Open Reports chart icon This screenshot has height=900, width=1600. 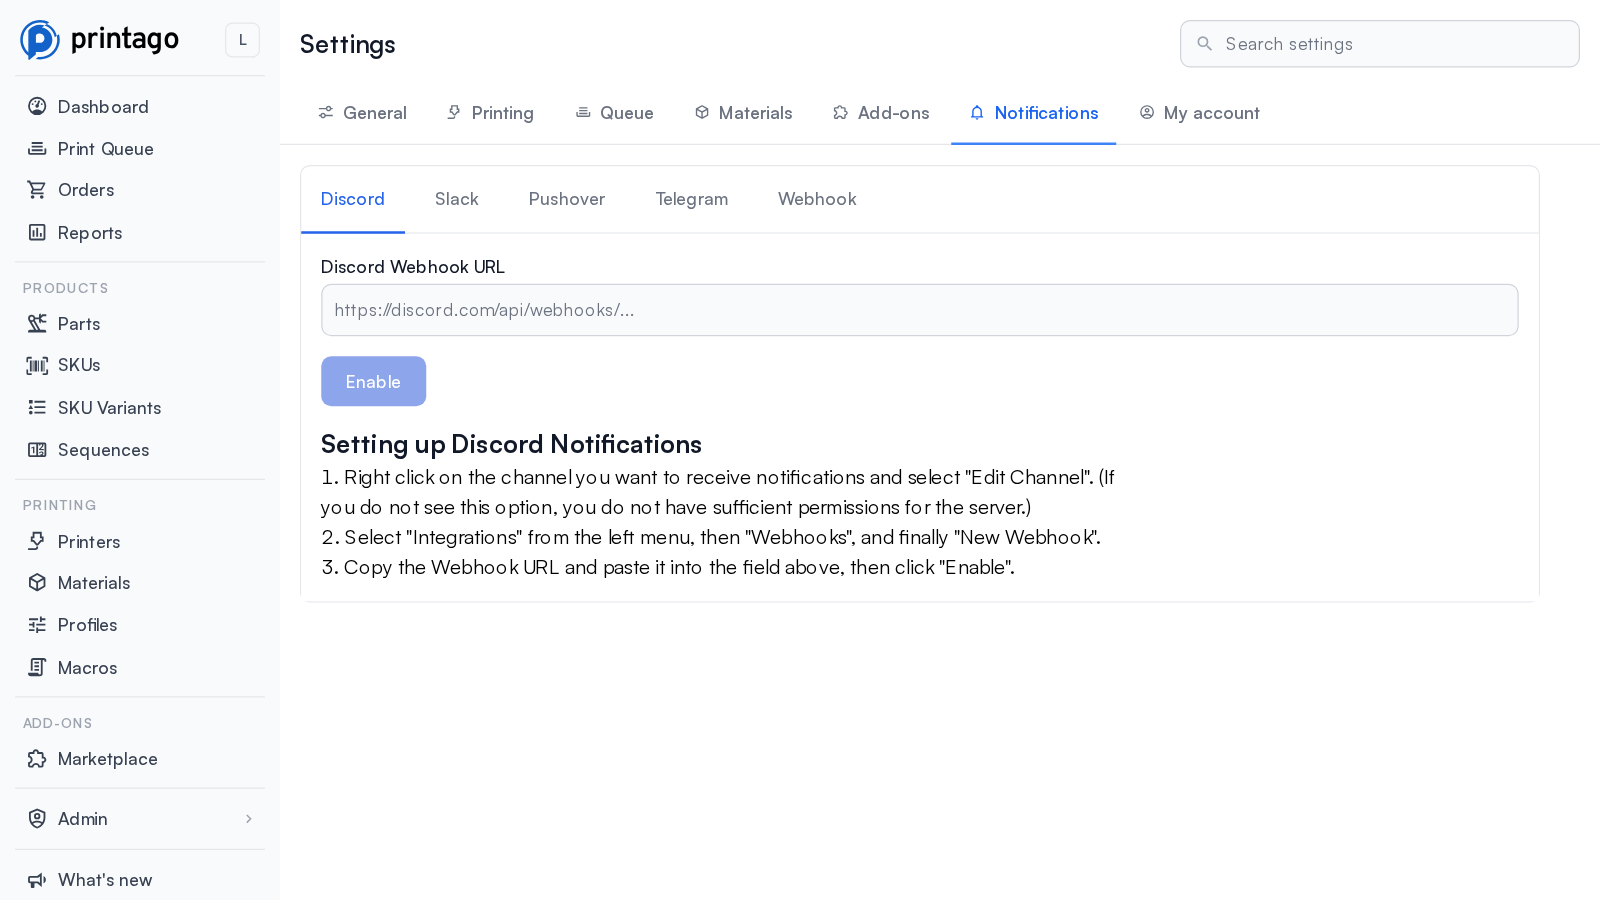37,233
